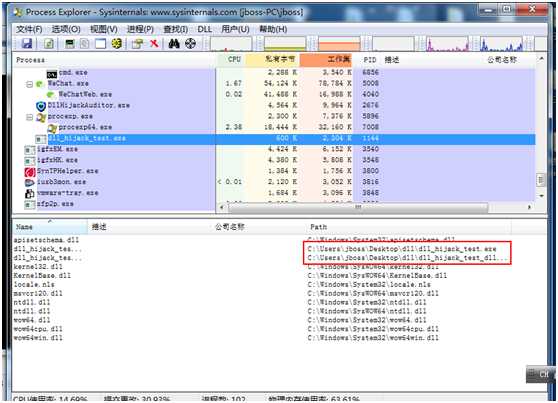
Task: Select the procexp.exe process
Action: click(70, 116)
